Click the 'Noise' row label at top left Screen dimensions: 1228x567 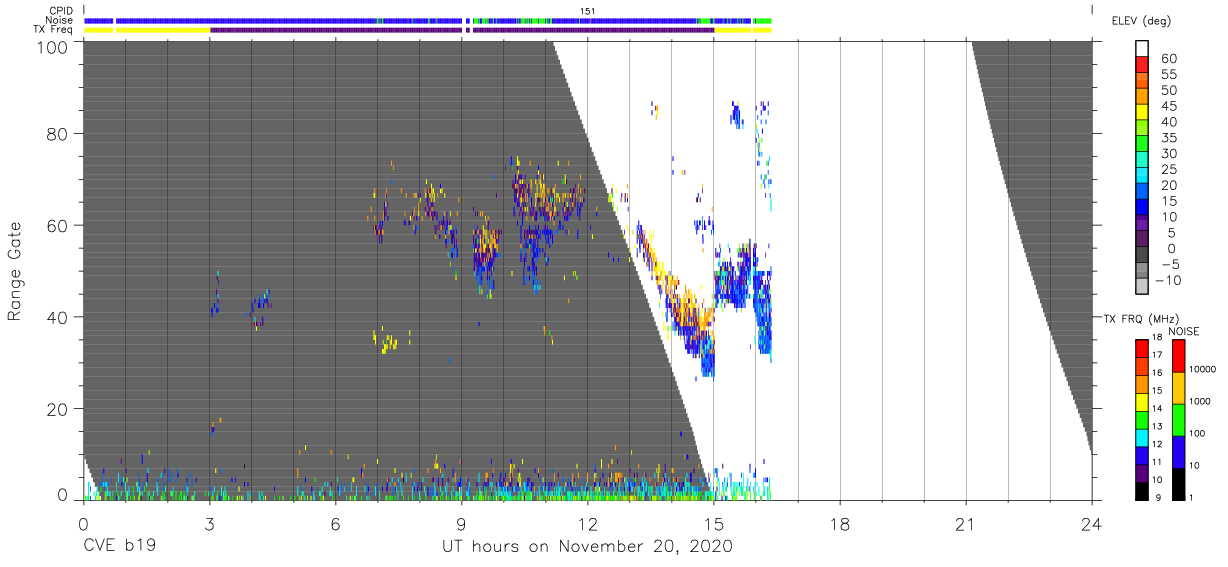pyautogui.click(x=61, y=20)
